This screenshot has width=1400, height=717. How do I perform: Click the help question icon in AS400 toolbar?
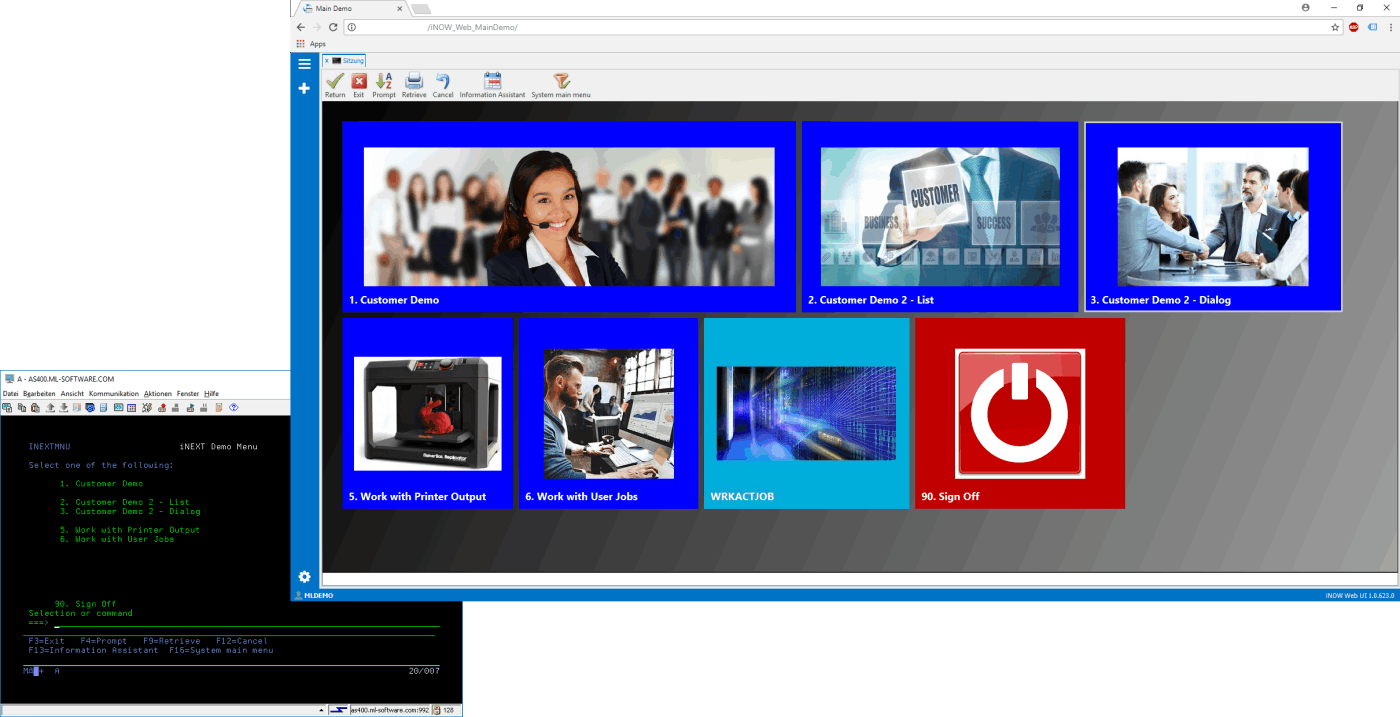point(234,407)
